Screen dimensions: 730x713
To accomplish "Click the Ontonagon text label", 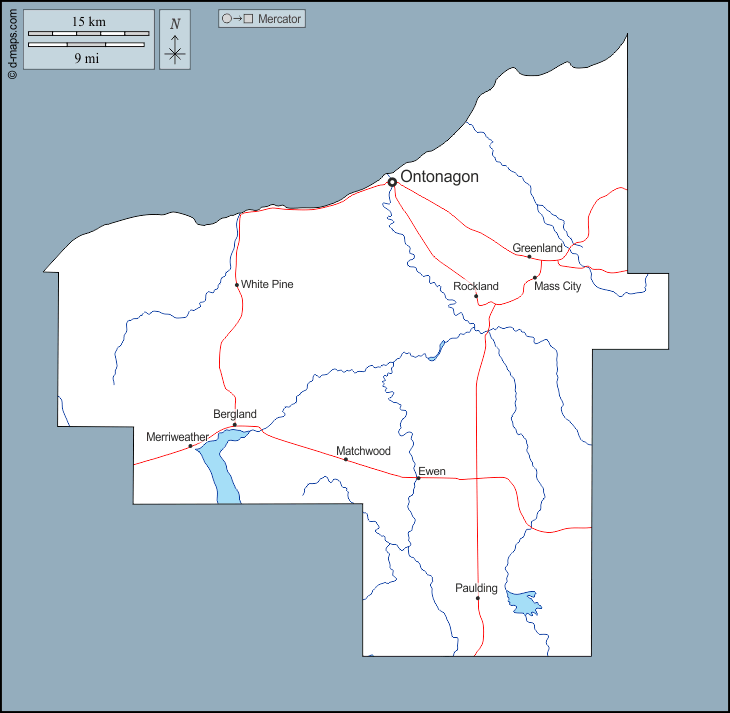I will click(x=439, y=177).
